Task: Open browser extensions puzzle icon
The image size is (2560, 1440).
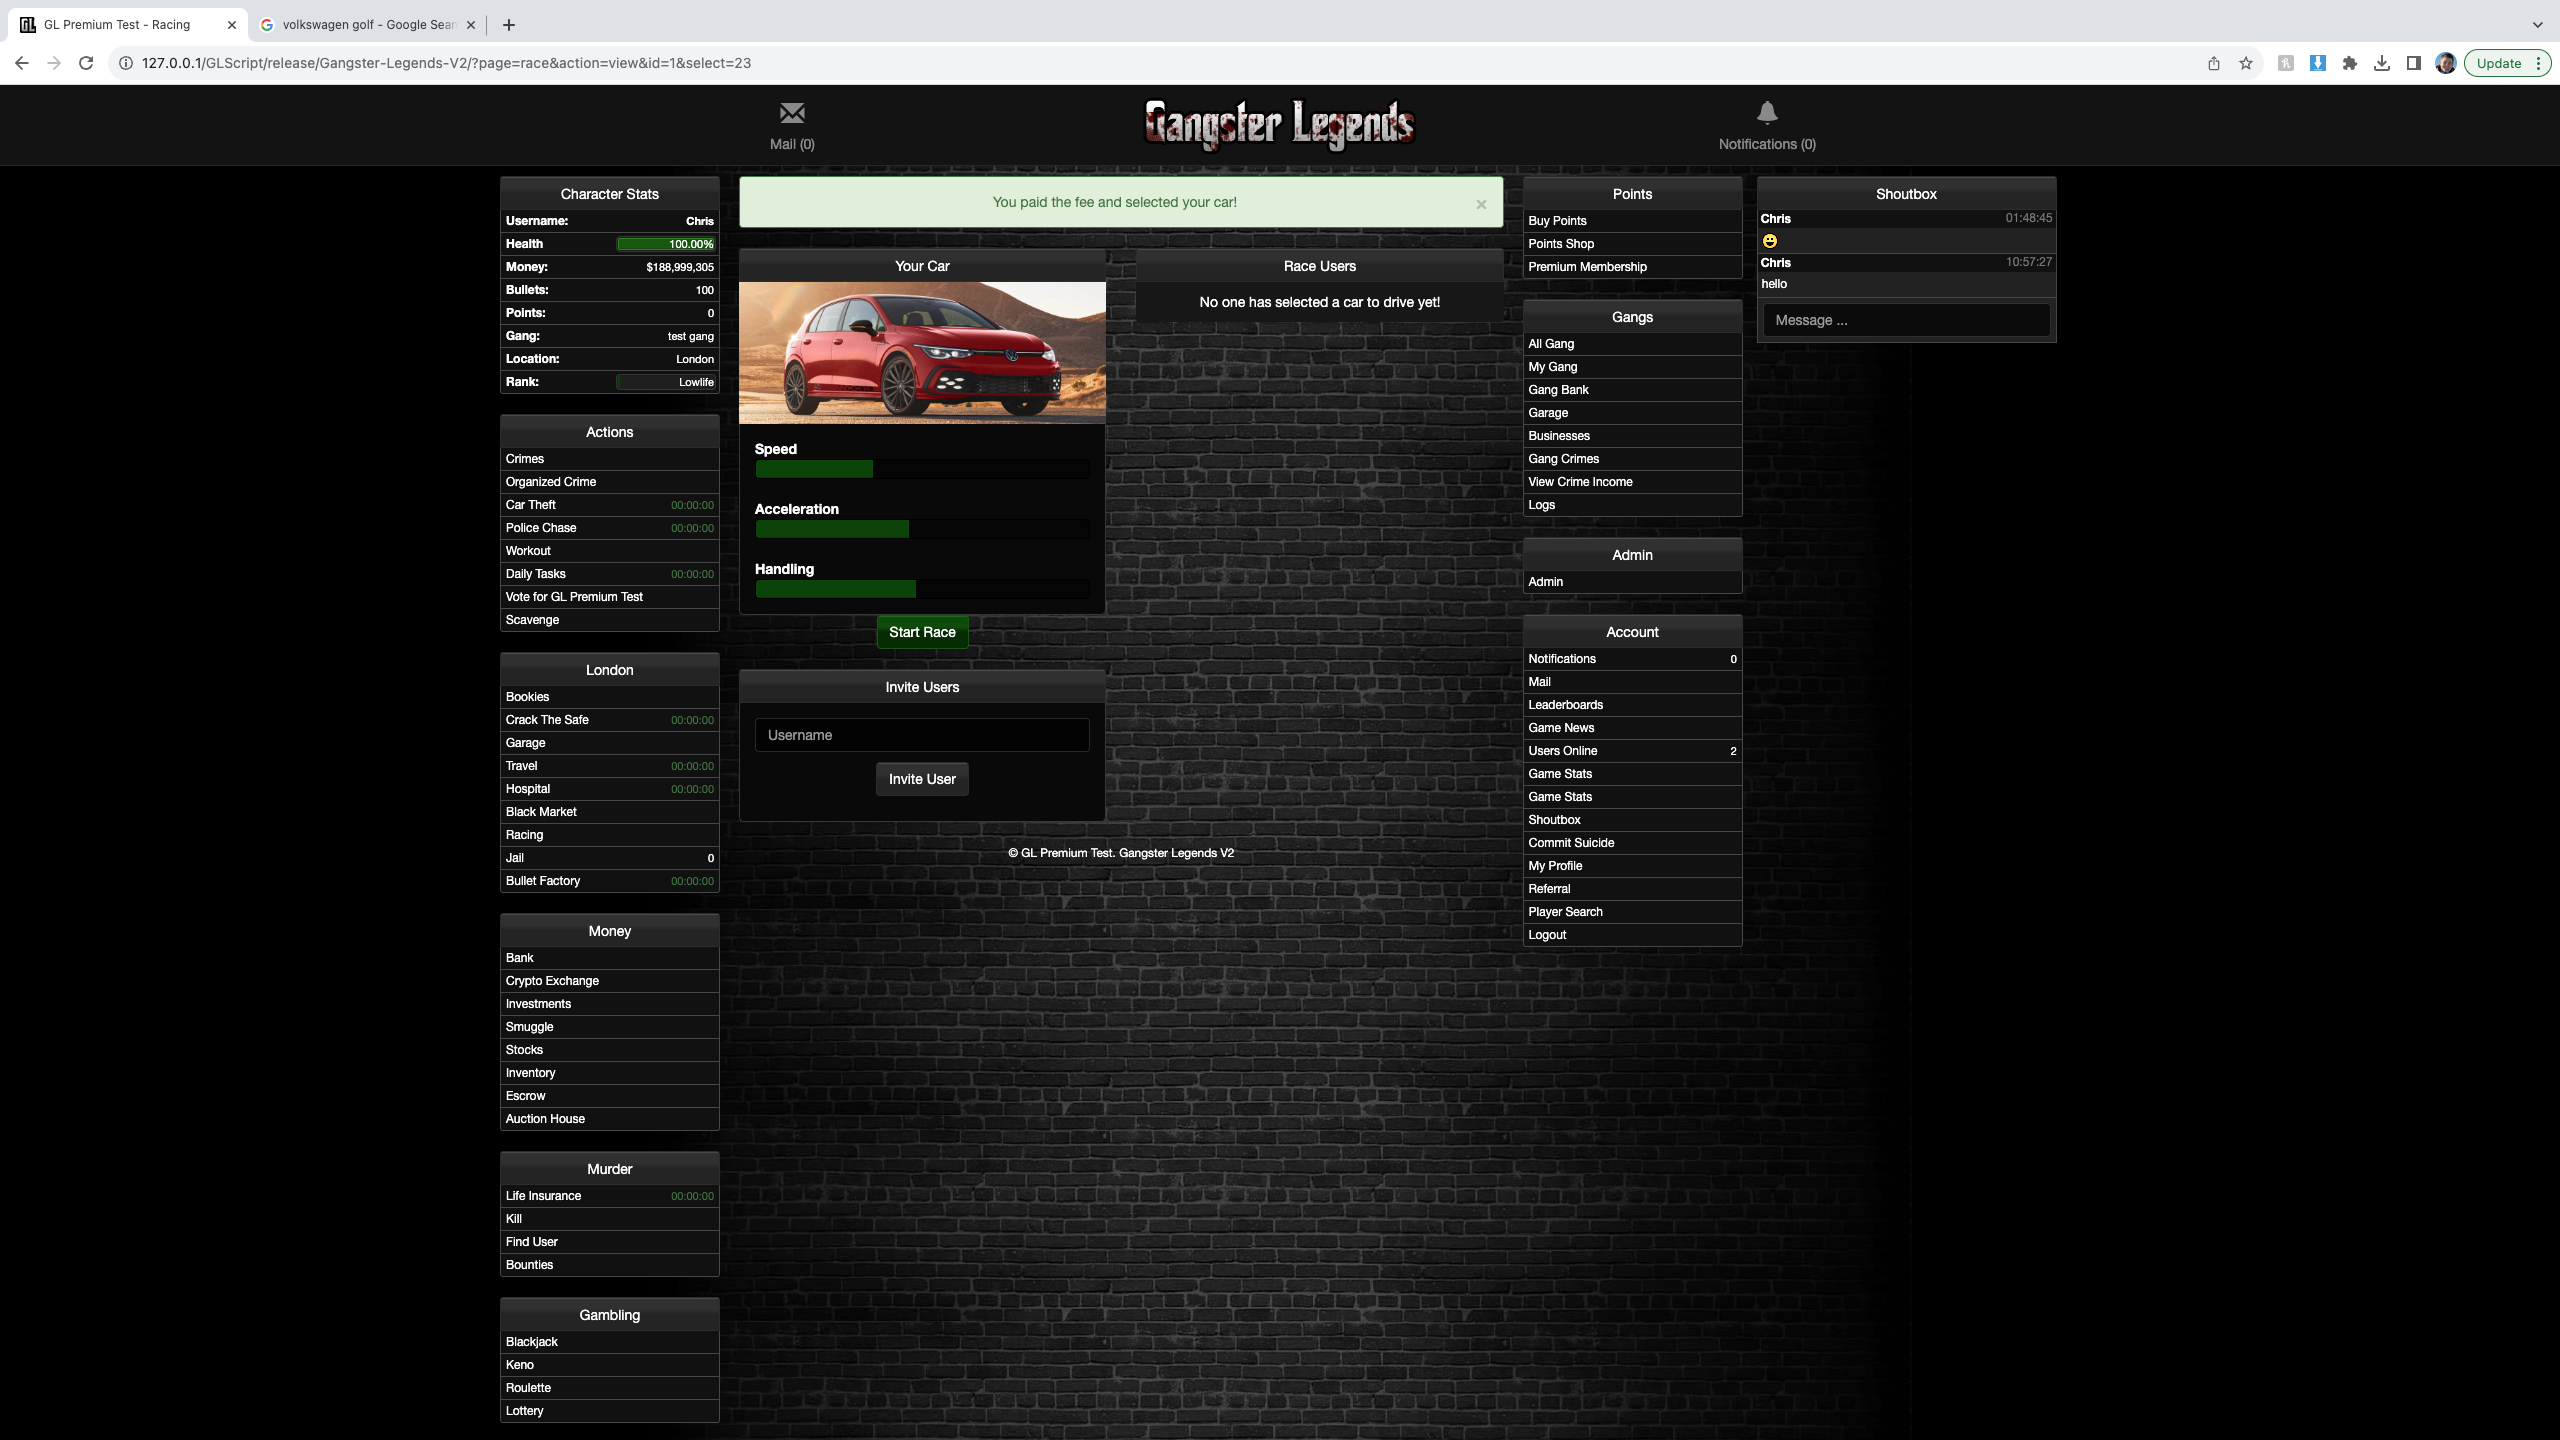Action: click(x=2350, y=63)
